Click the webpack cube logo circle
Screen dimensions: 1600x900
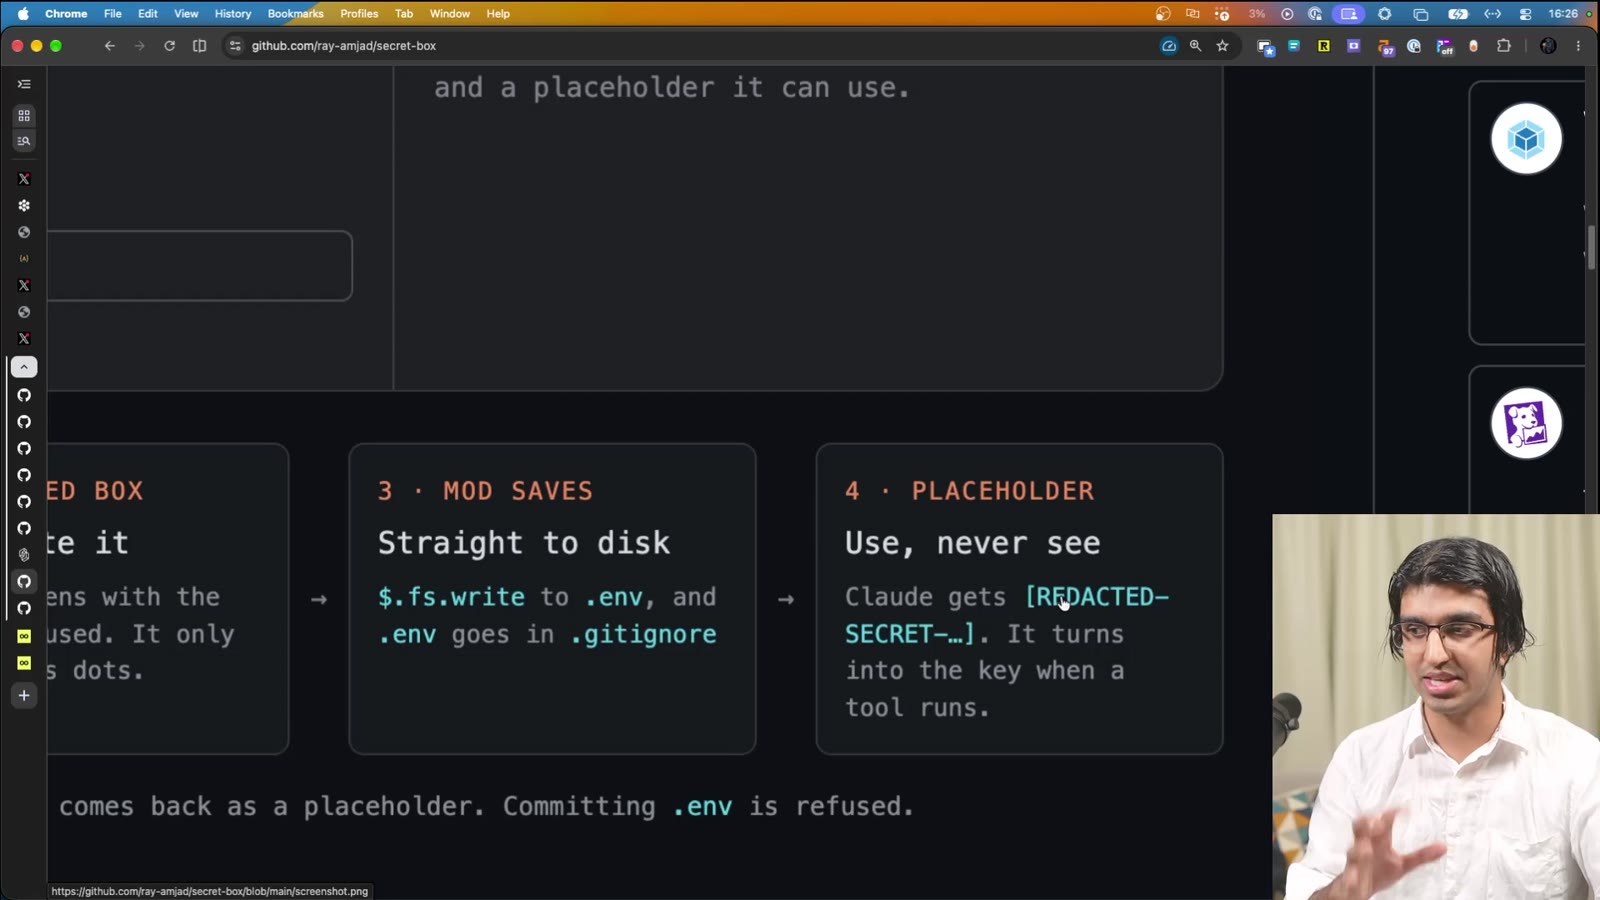[1526, 139]
